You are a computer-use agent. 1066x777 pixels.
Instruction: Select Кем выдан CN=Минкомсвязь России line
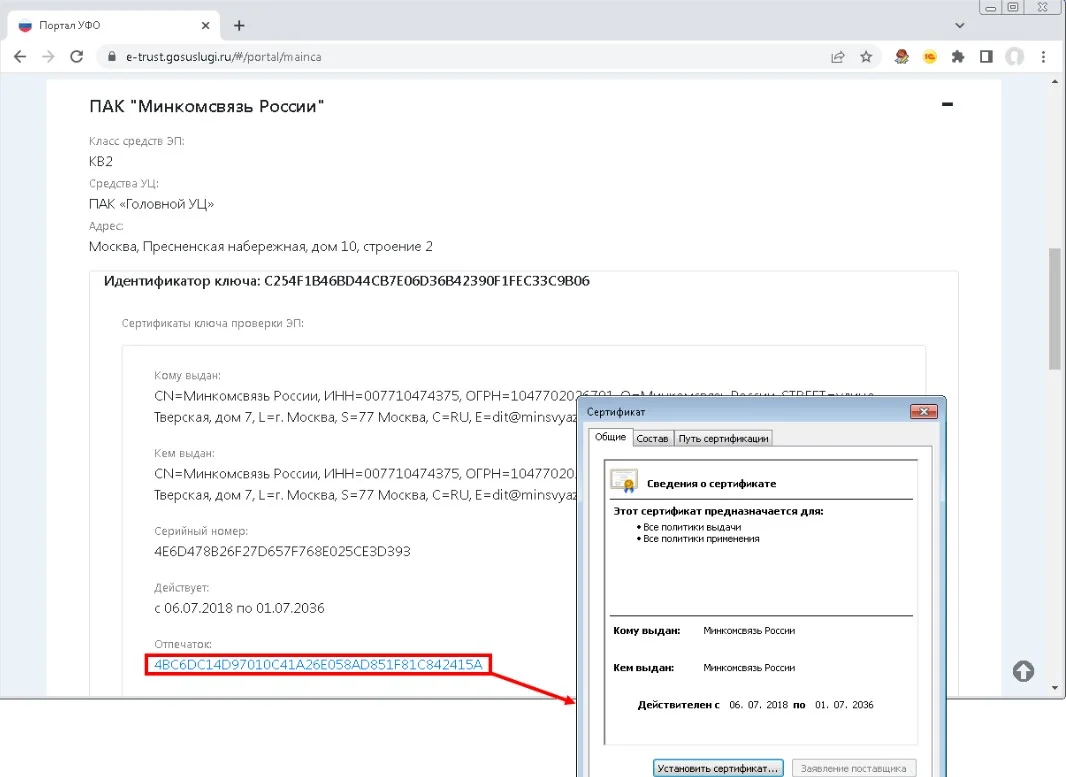point(364,484)
